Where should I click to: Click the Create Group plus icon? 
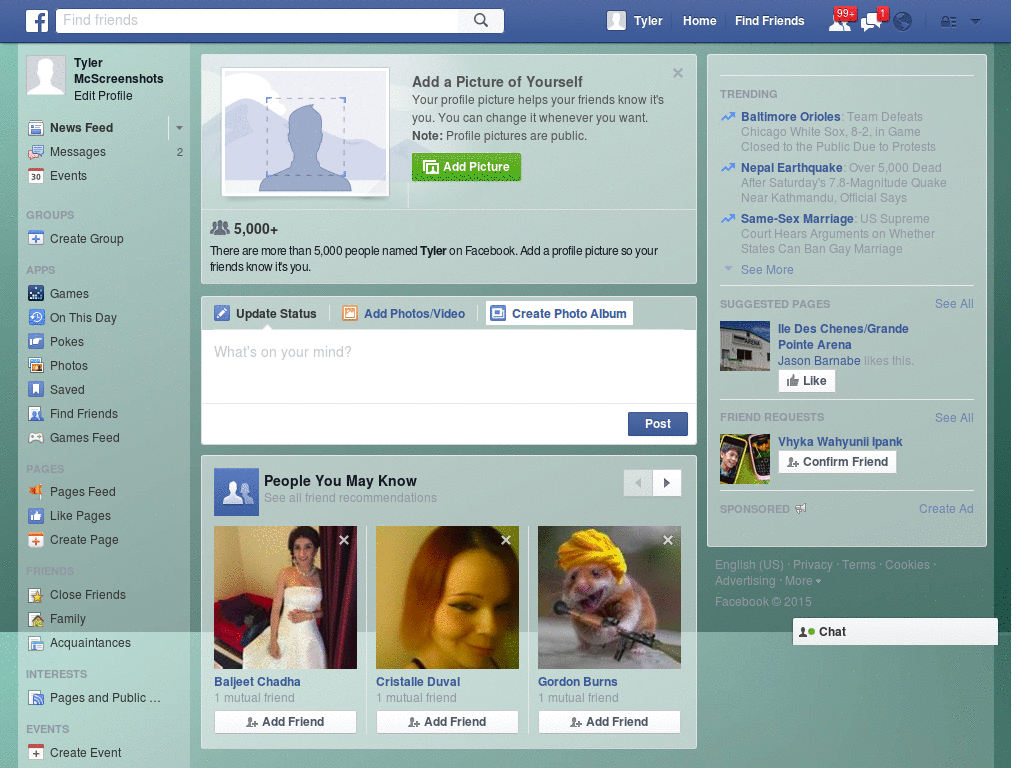(x=36, y=239)
